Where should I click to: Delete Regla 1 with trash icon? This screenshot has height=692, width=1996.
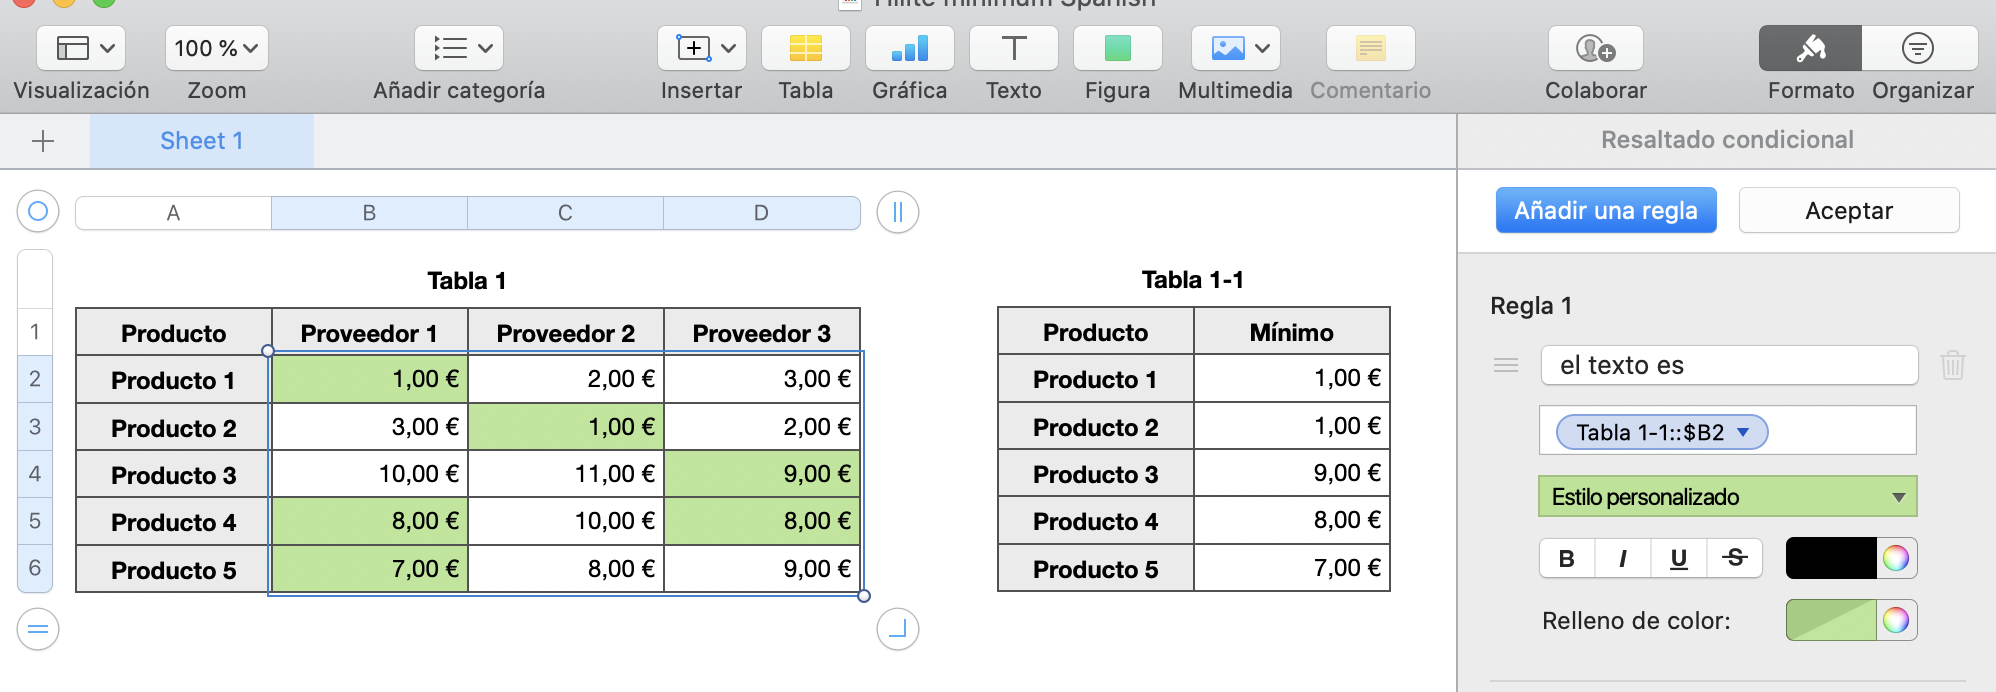click(x=1952, y=365)
